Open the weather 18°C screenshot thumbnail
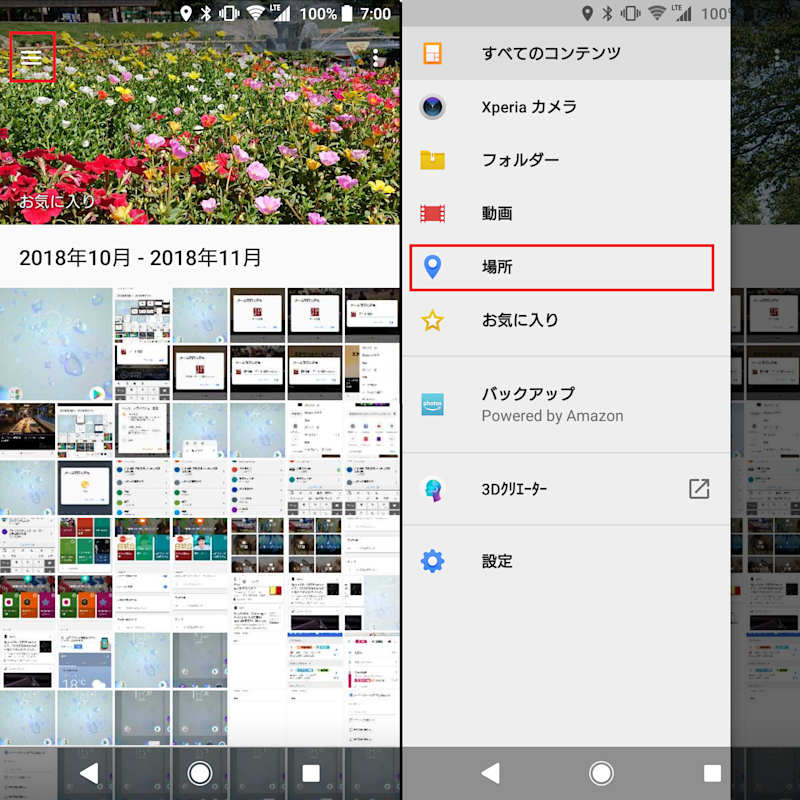Viewport: 800px width, 800px height. pyautogui.click(x=85, y=661)
